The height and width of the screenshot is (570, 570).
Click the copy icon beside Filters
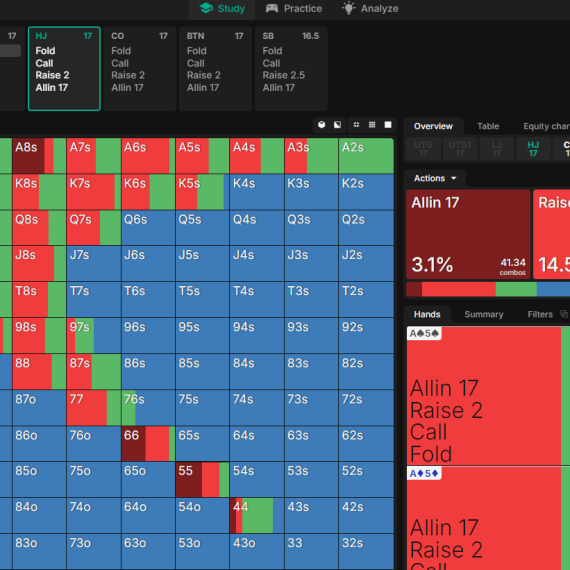[x=564, y=314]
